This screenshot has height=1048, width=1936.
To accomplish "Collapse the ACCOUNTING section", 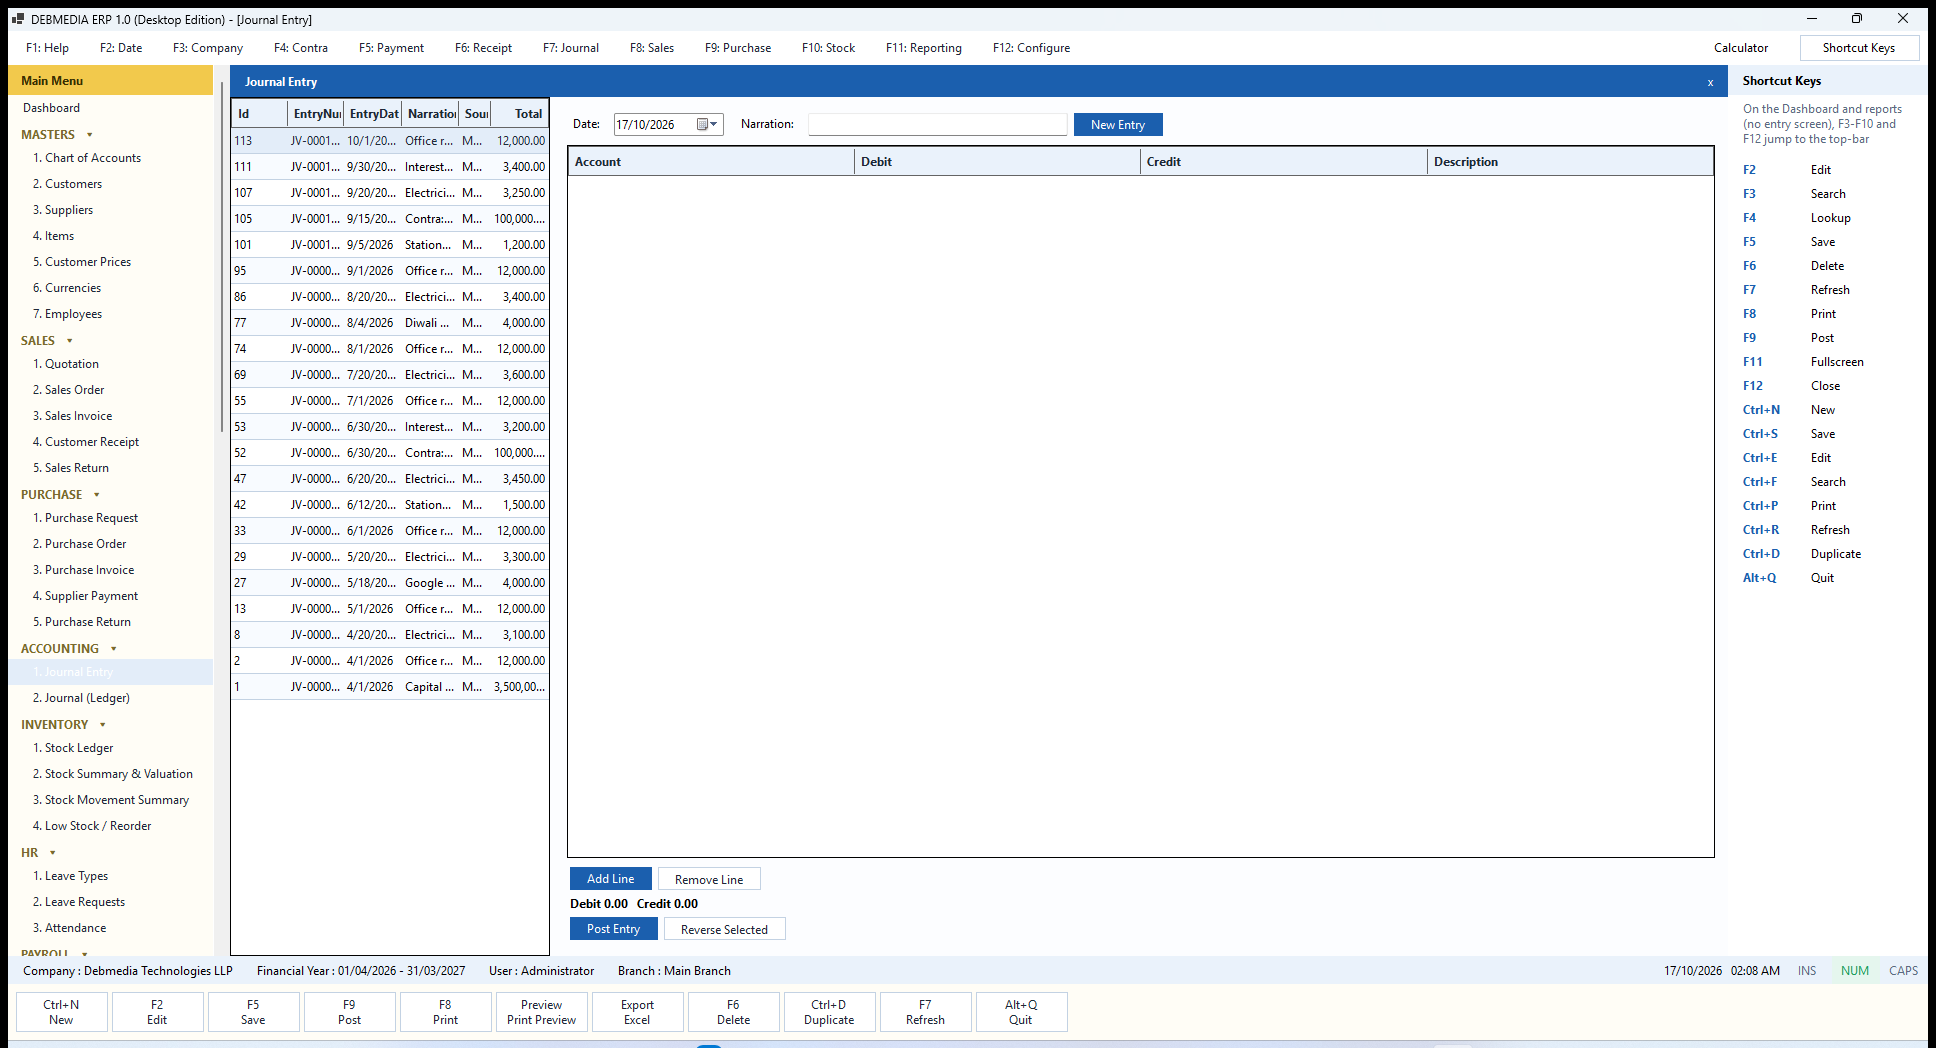I will coord(114,649).
